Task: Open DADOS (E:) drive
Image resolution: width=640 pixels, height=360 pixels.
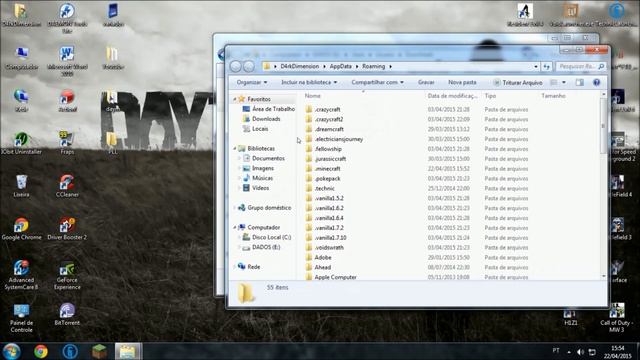Action: click(266, 247)
